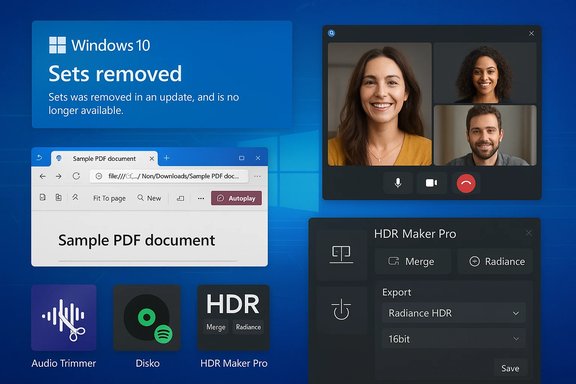Click the Windows logo in the banner

point(57,45)
